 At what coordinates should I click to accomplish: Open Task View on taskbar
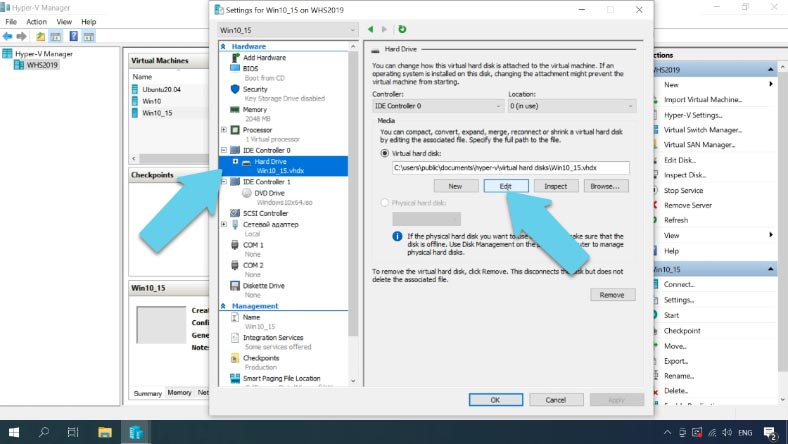[x=73, y=432]
